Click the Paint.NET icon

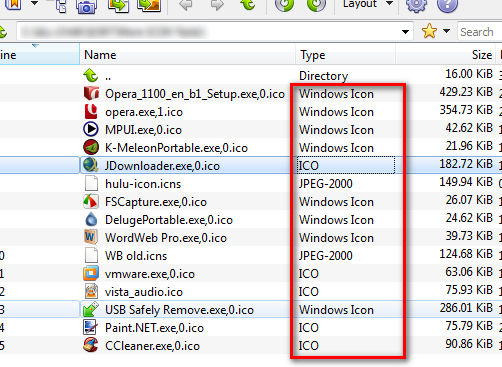point(91,327)
